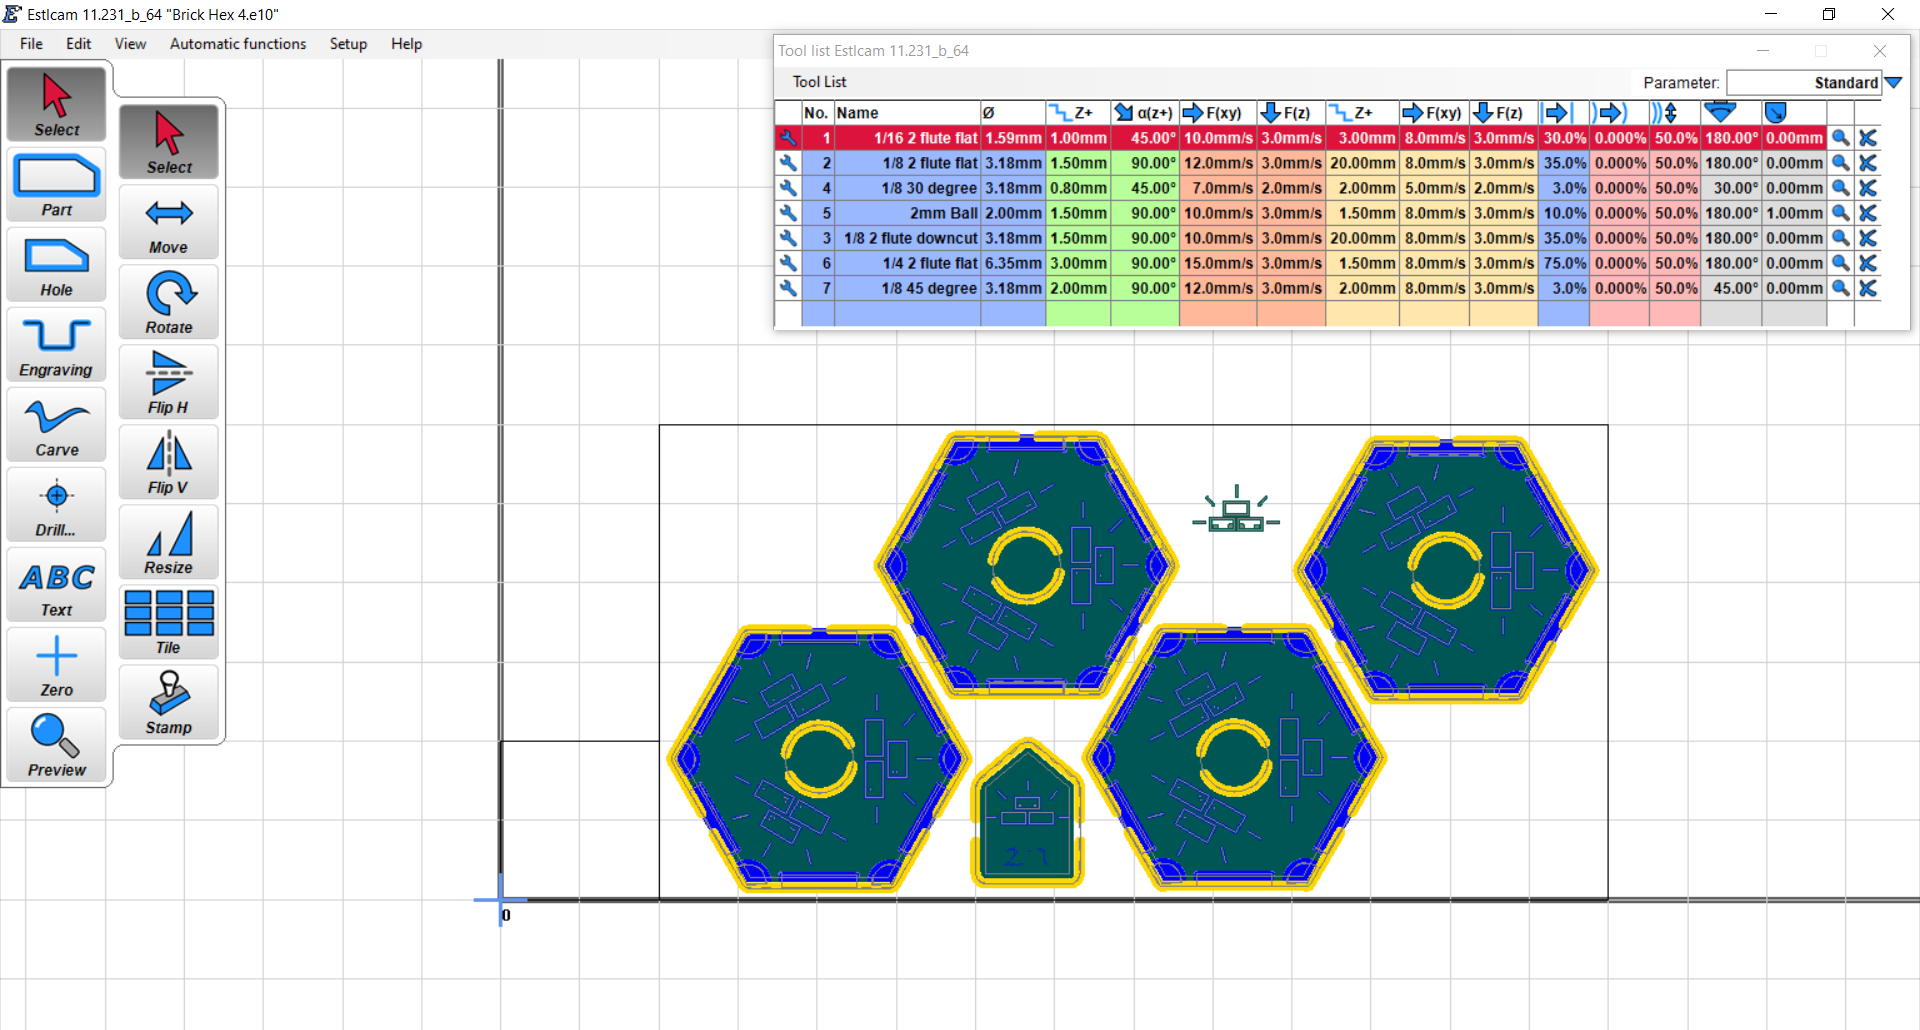Click the first F(xy) feedrate column header

click(x=1218, y=113)
